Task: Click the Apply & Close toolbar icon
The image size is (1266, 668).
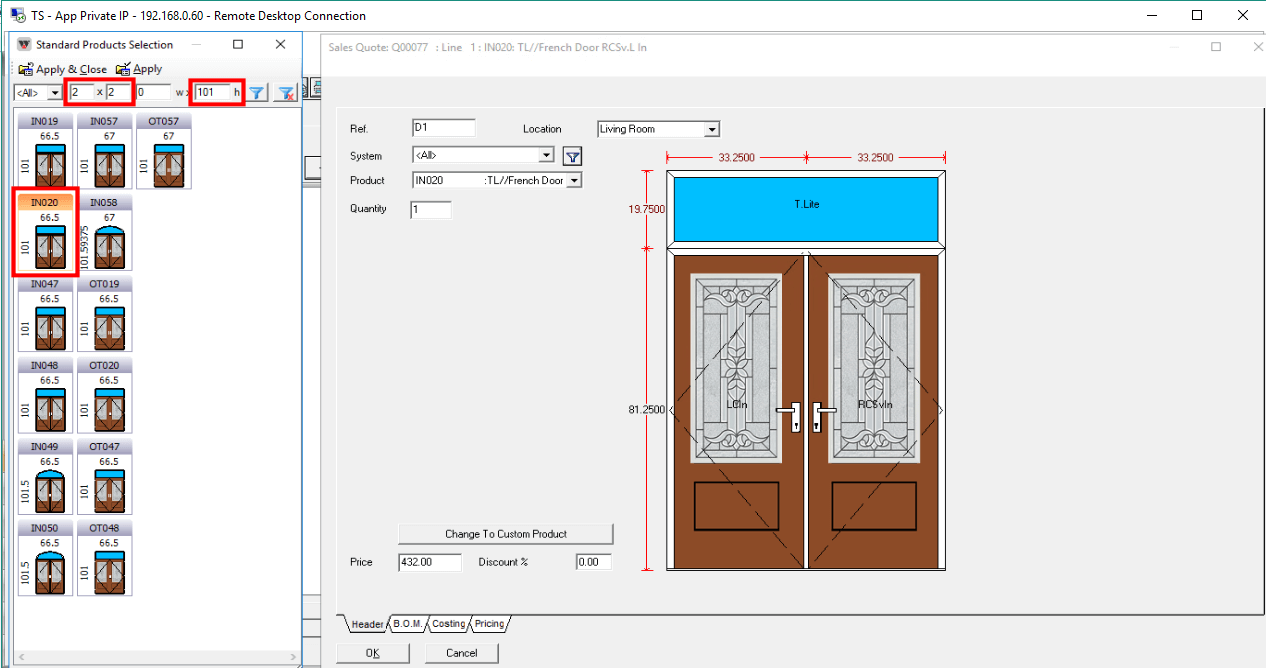Action: (x=26, y=69)
